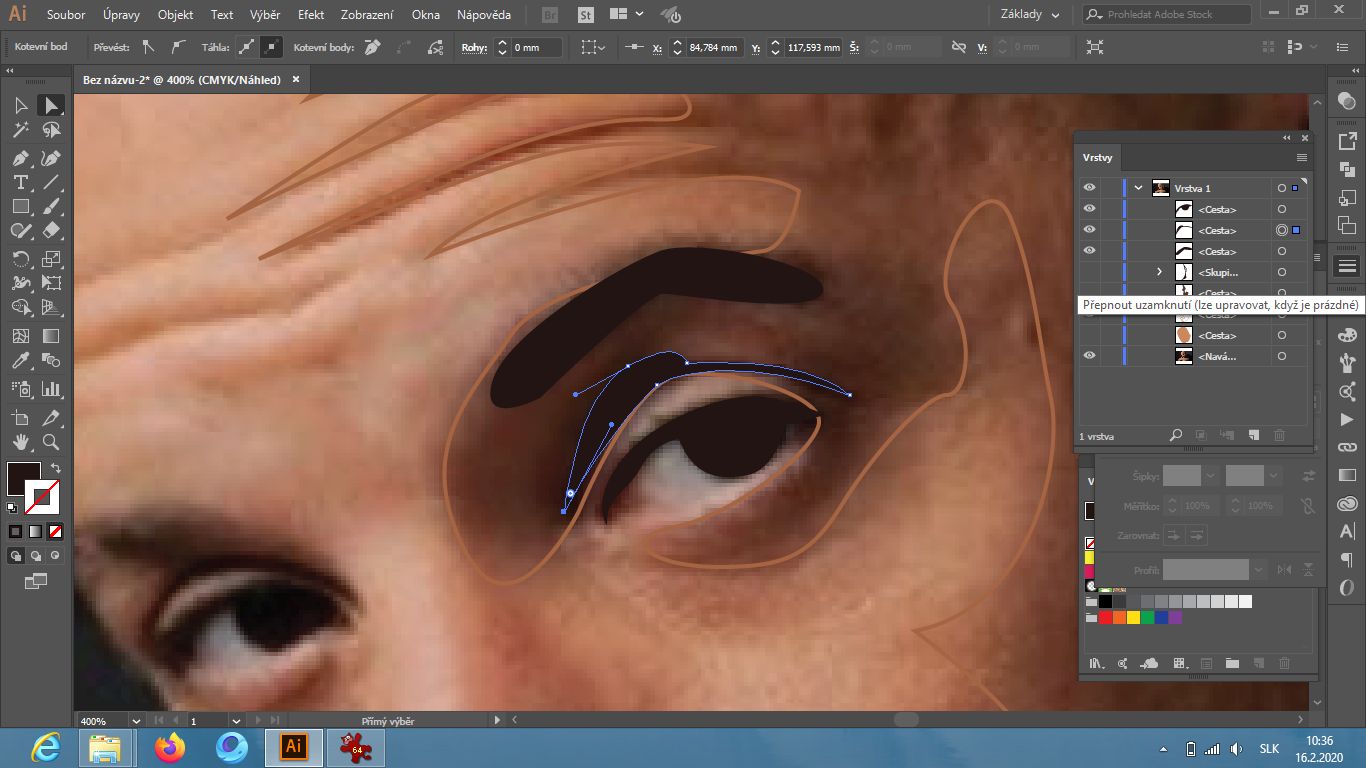Viewport: 1366px width, 768px height.
Task: Select the Magic Wand tool
Action: pyautogui.click(x=20, y=129)
